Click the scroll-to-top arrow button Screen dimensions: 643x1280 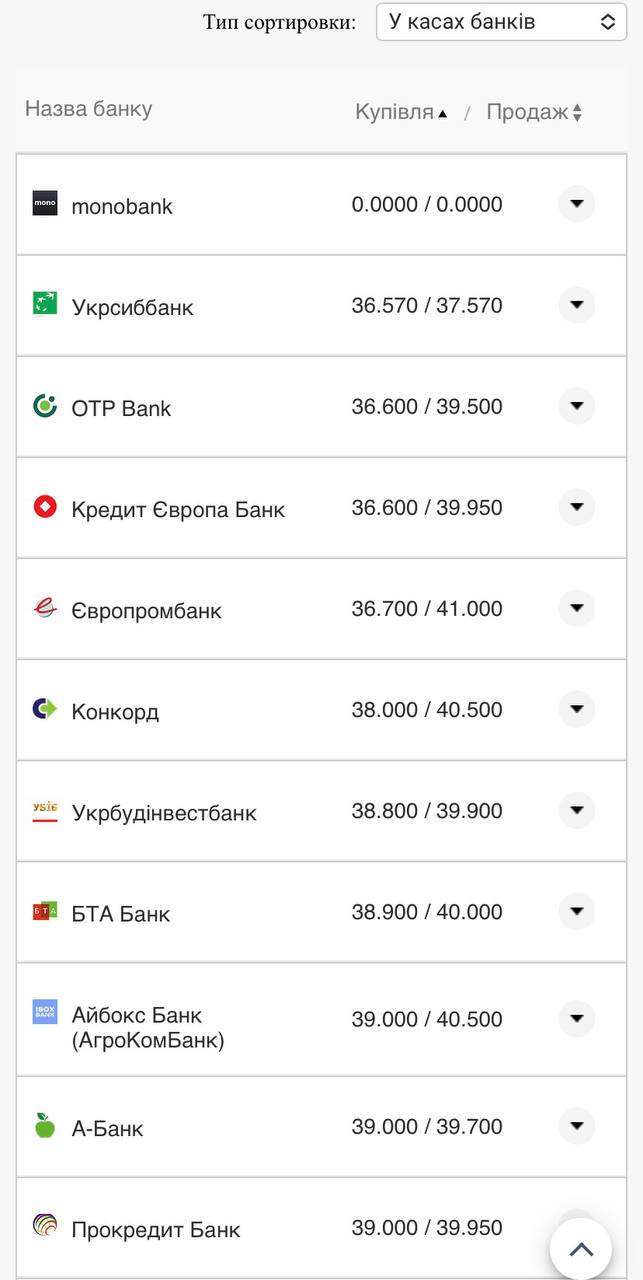click(x=581, y=1248)
